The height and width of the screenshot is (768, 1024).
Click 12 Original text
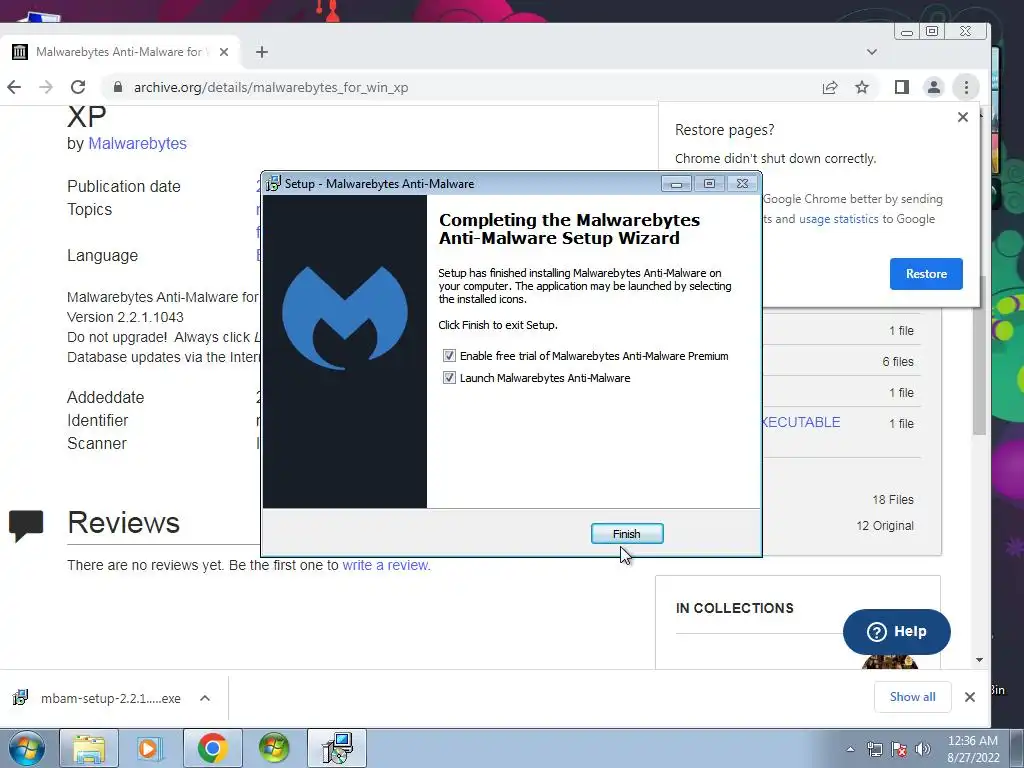[x=885, y=526]
